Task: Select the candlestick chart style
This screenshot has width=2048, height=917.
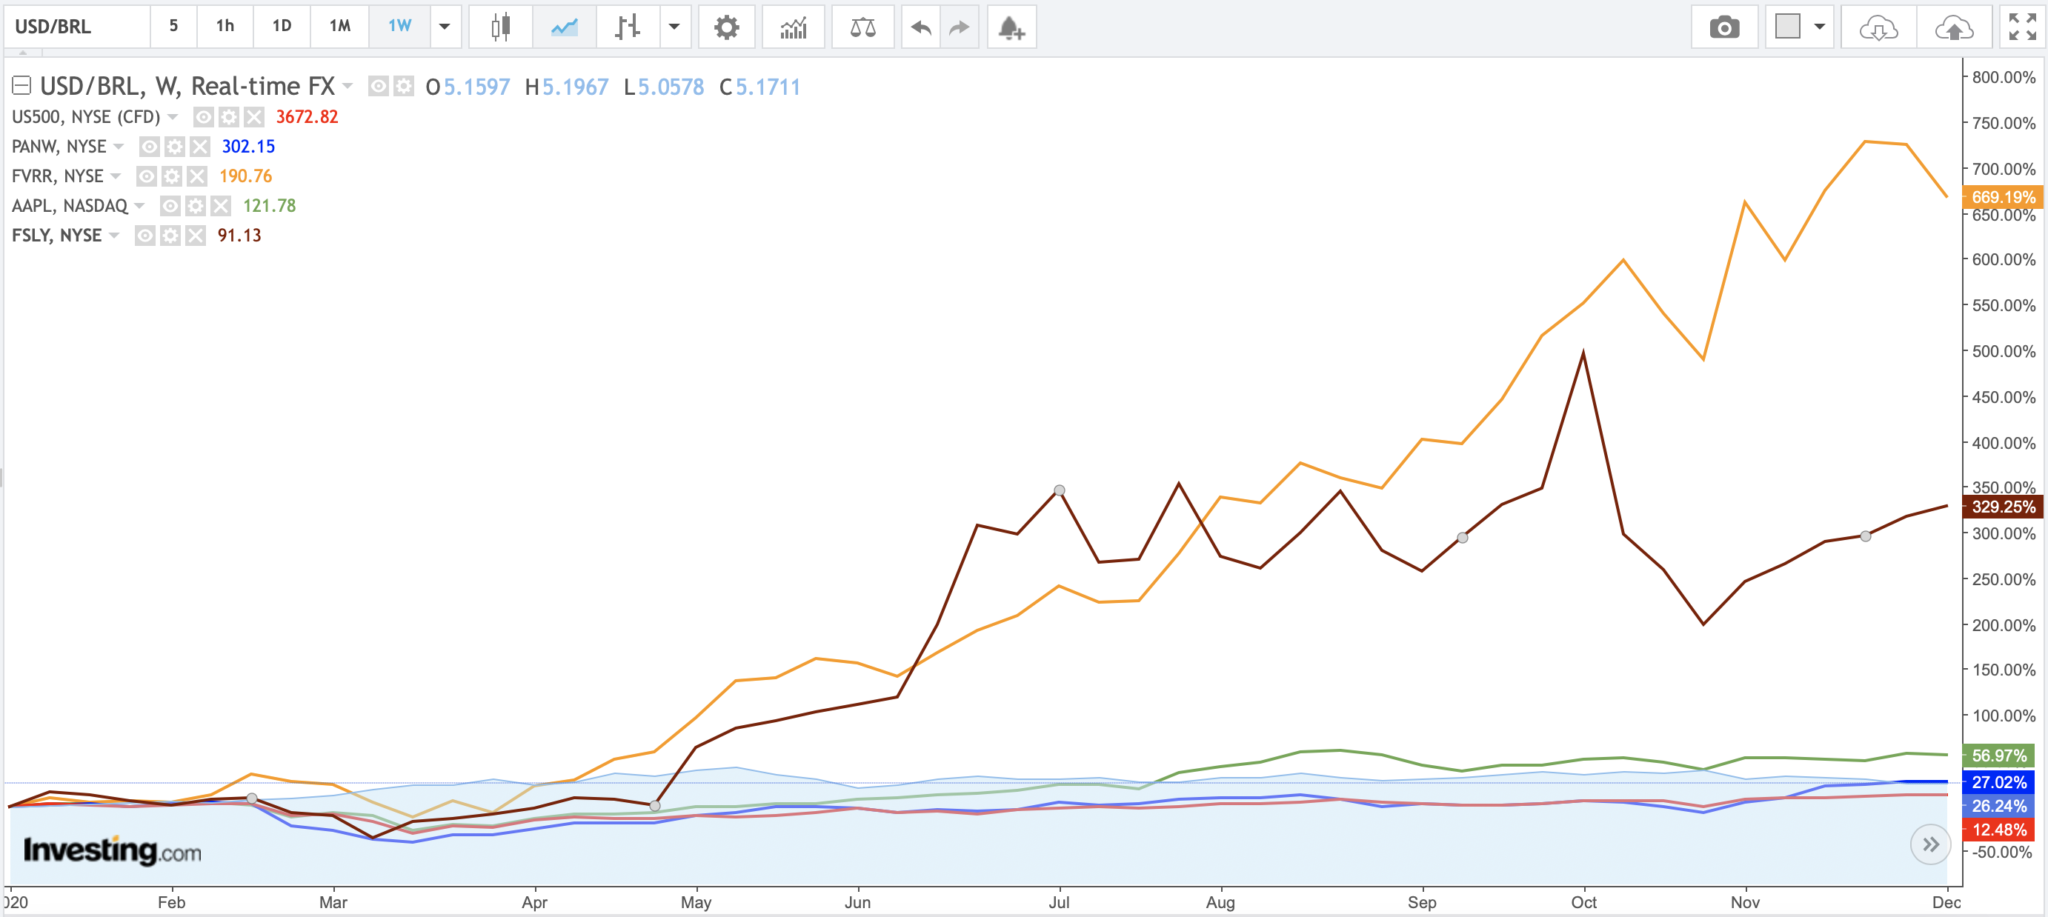Action: tap(501, 27)
